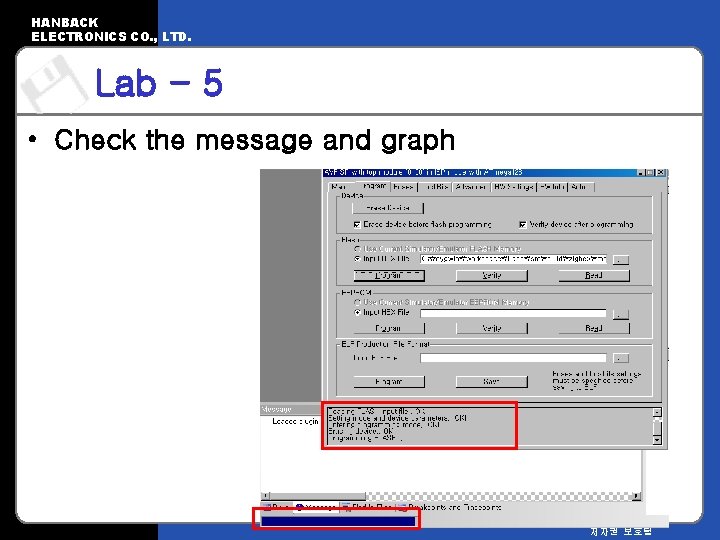Click the EEPROM HEX file path field
Screen dimensions: 720x540
point(513,313)
